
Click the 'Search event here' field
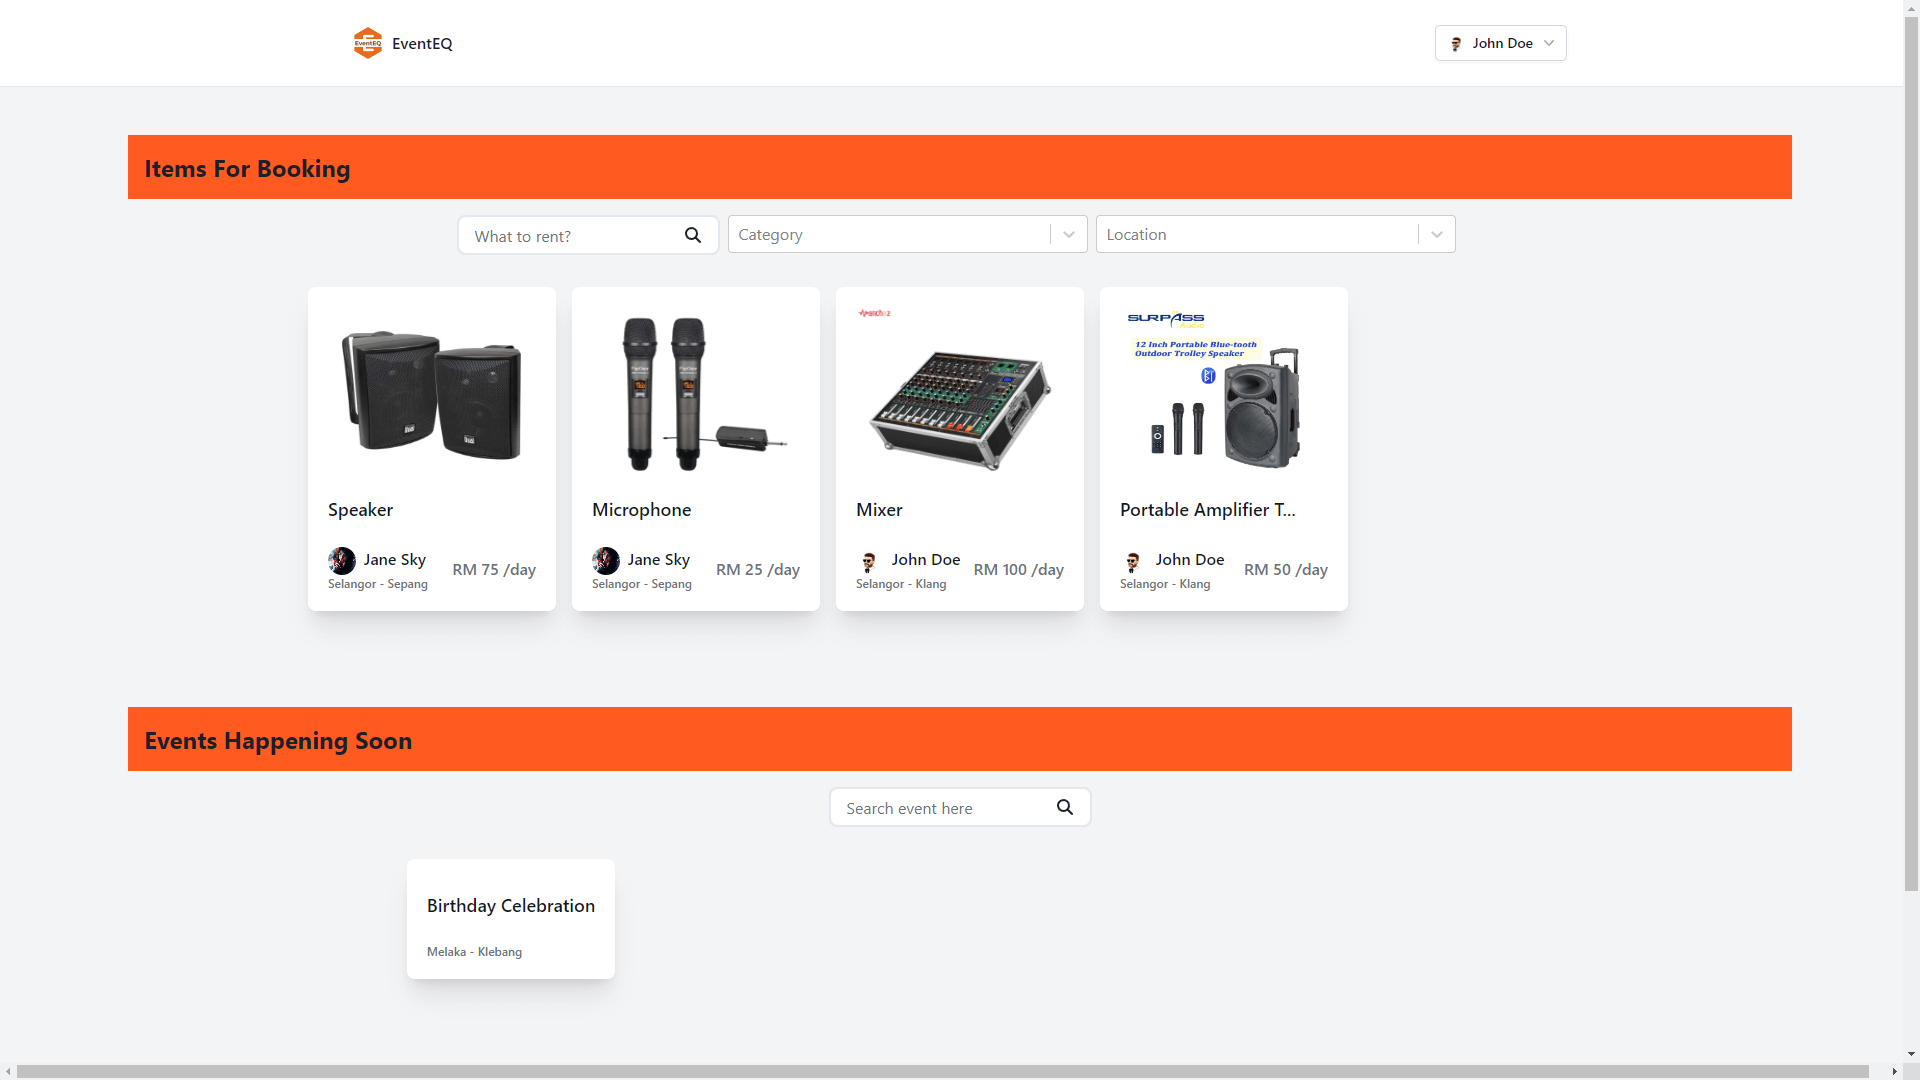click(x=940, y=807)
